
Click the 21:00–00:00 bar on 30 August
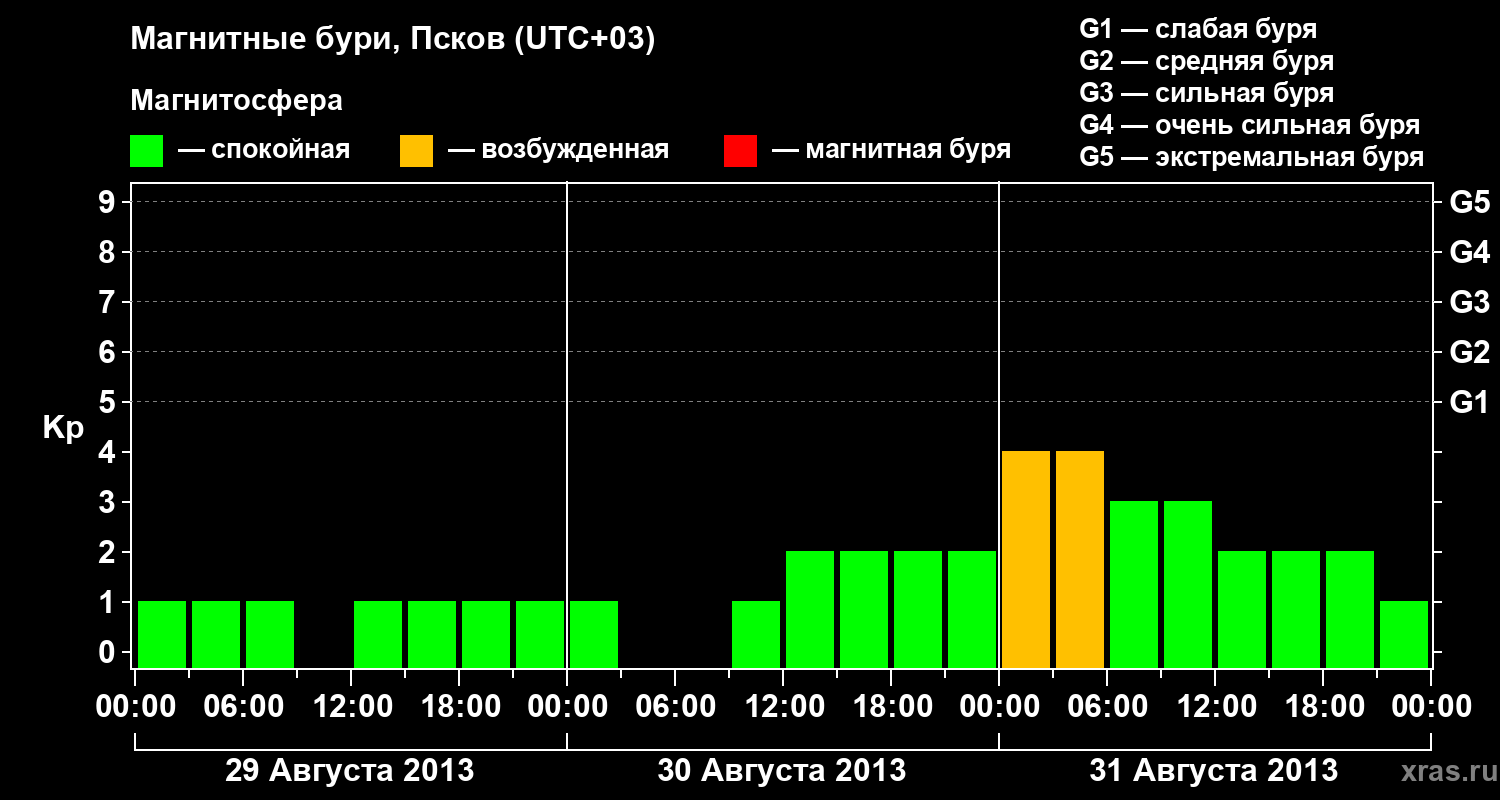tap(972, 609)
